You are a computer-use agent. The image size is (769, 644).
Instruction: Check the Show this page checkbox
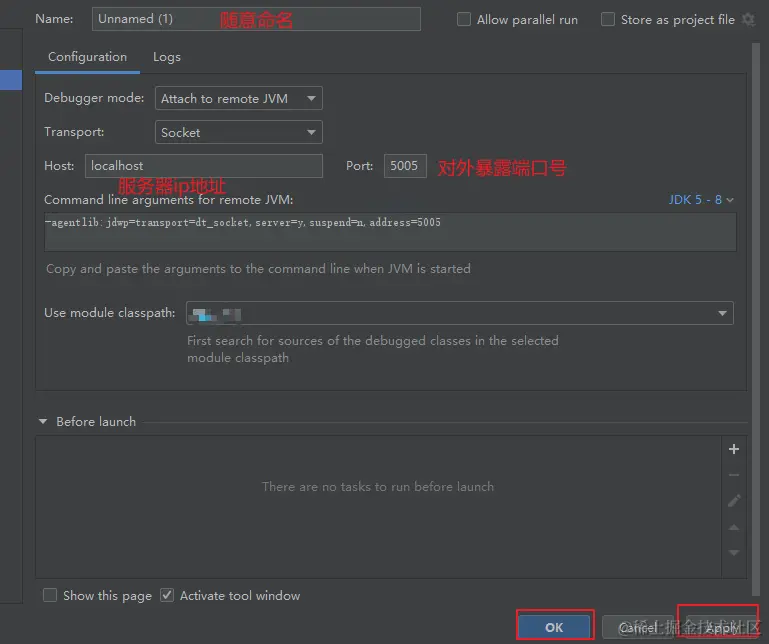tap(50, 595)
